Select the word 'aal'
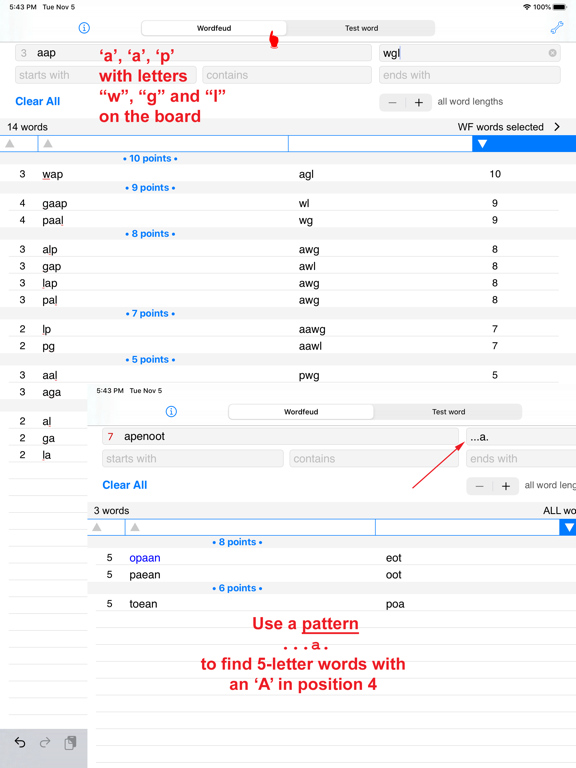Viewport: 576px width, 768px height. coord(49,376)
